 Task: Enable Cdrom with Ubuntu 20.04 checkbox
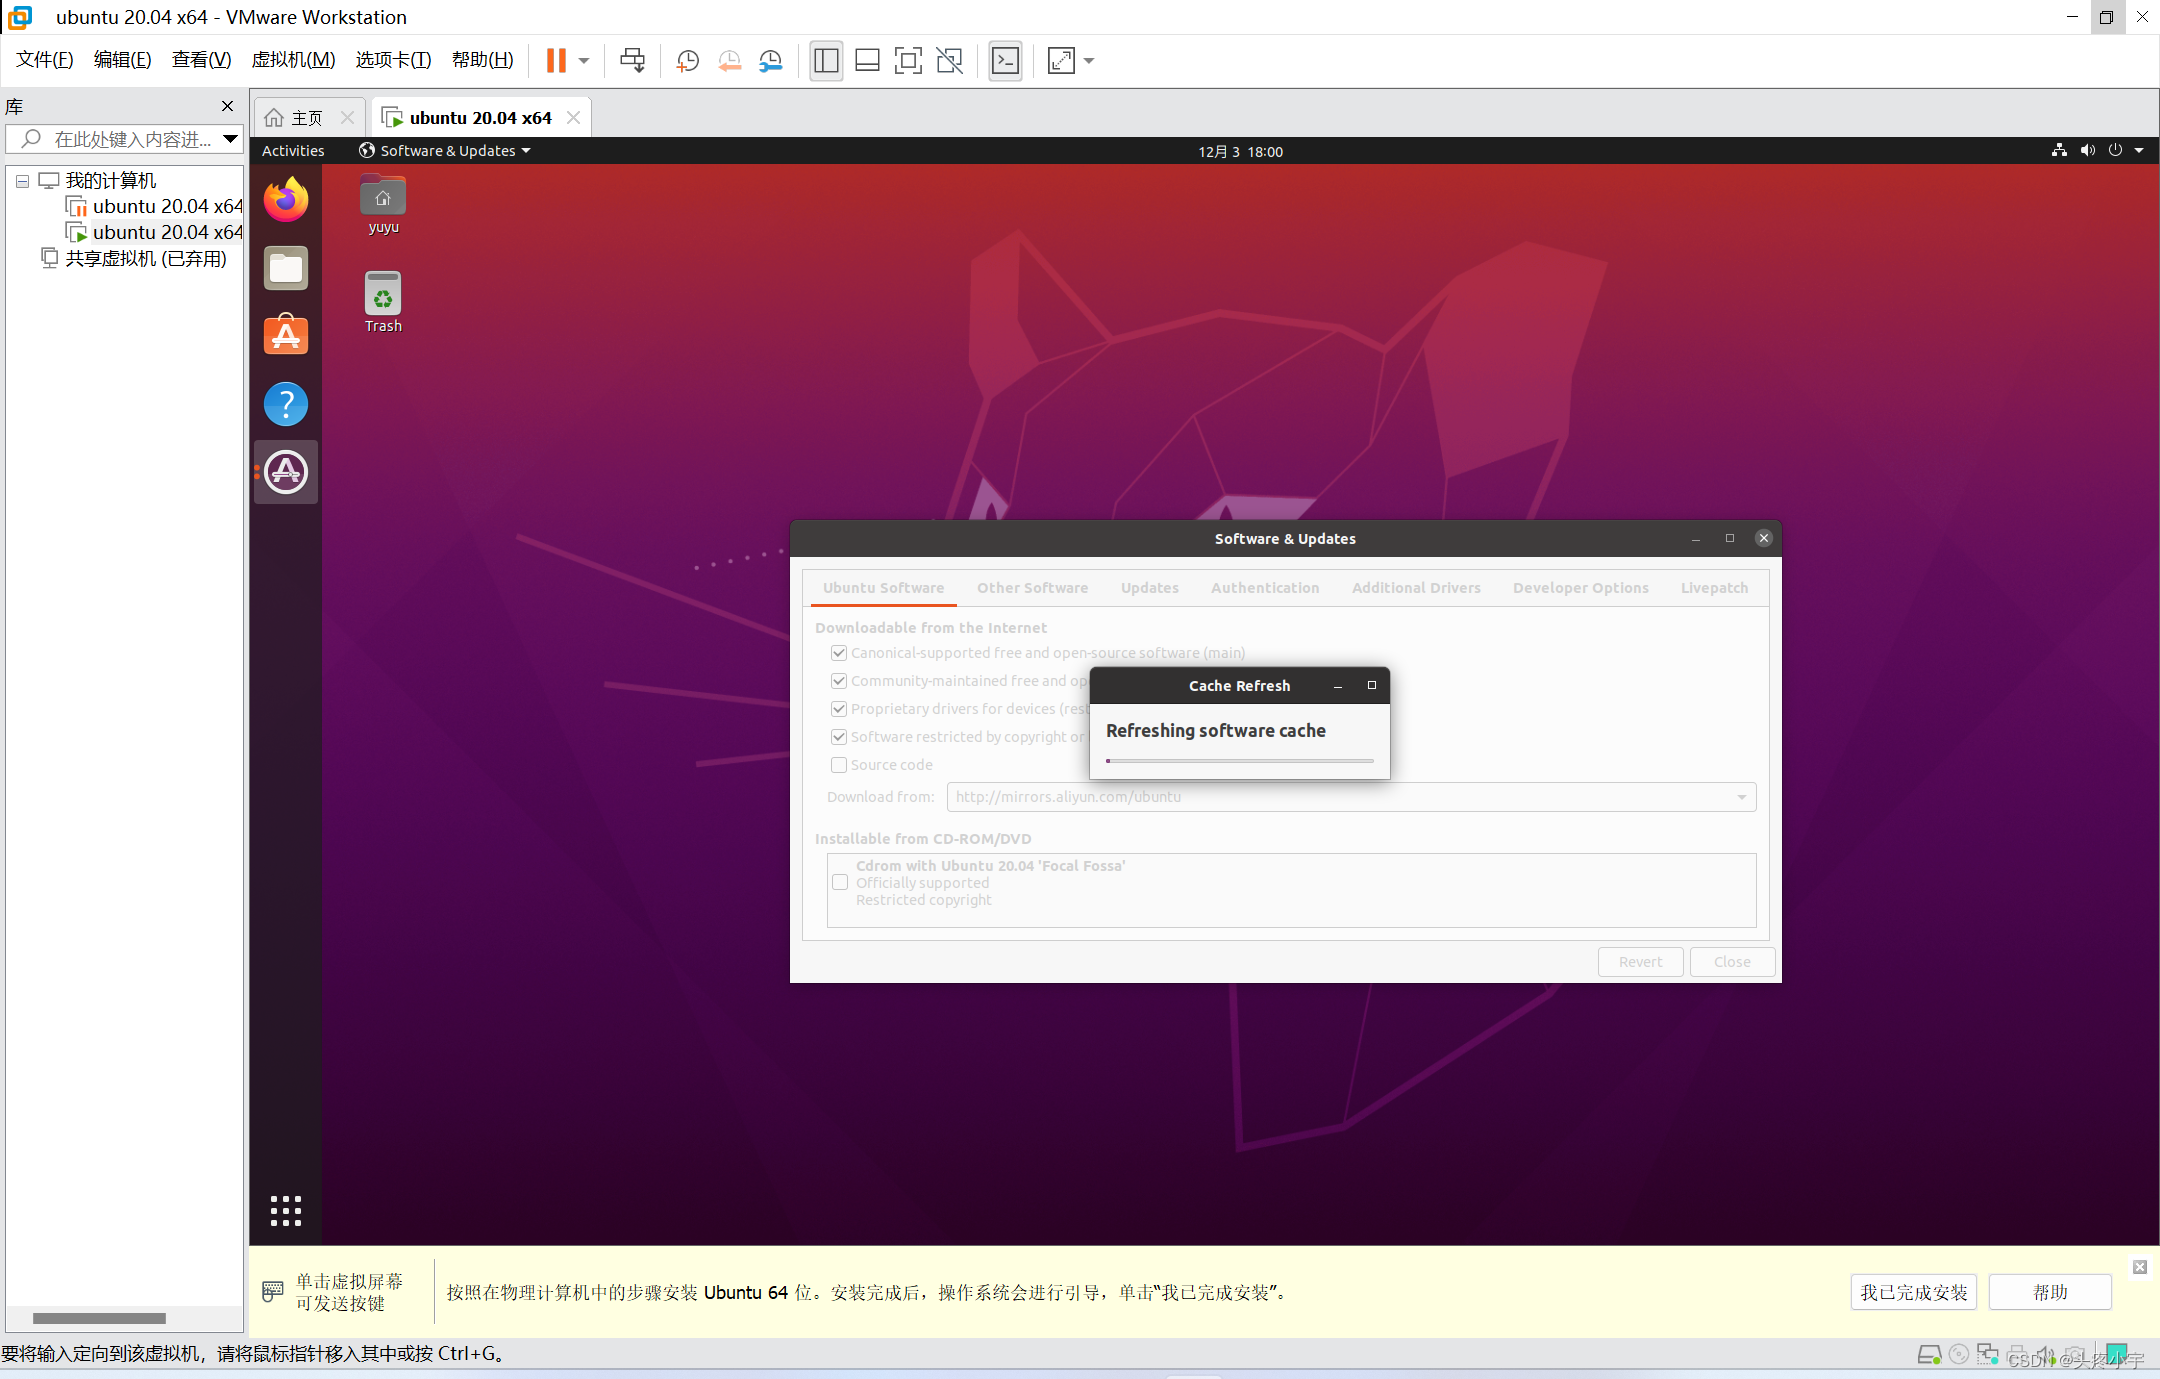click(840, 882)
